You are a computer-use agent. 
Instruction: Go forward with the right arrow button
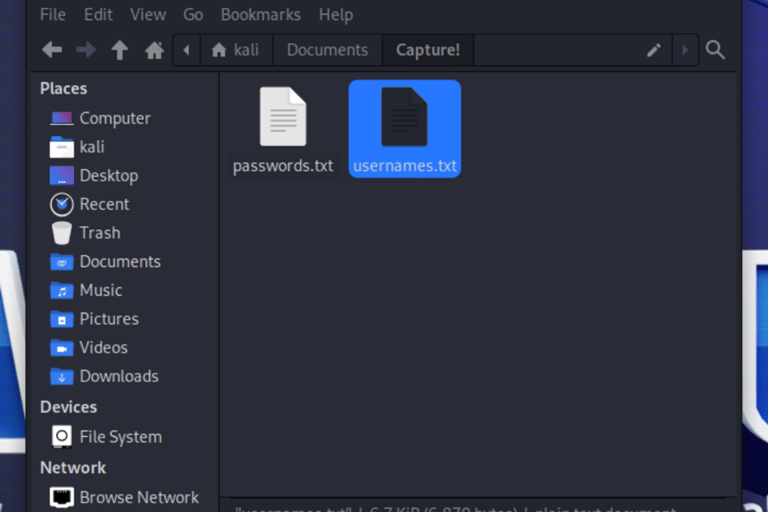click(x=86, y=49)
